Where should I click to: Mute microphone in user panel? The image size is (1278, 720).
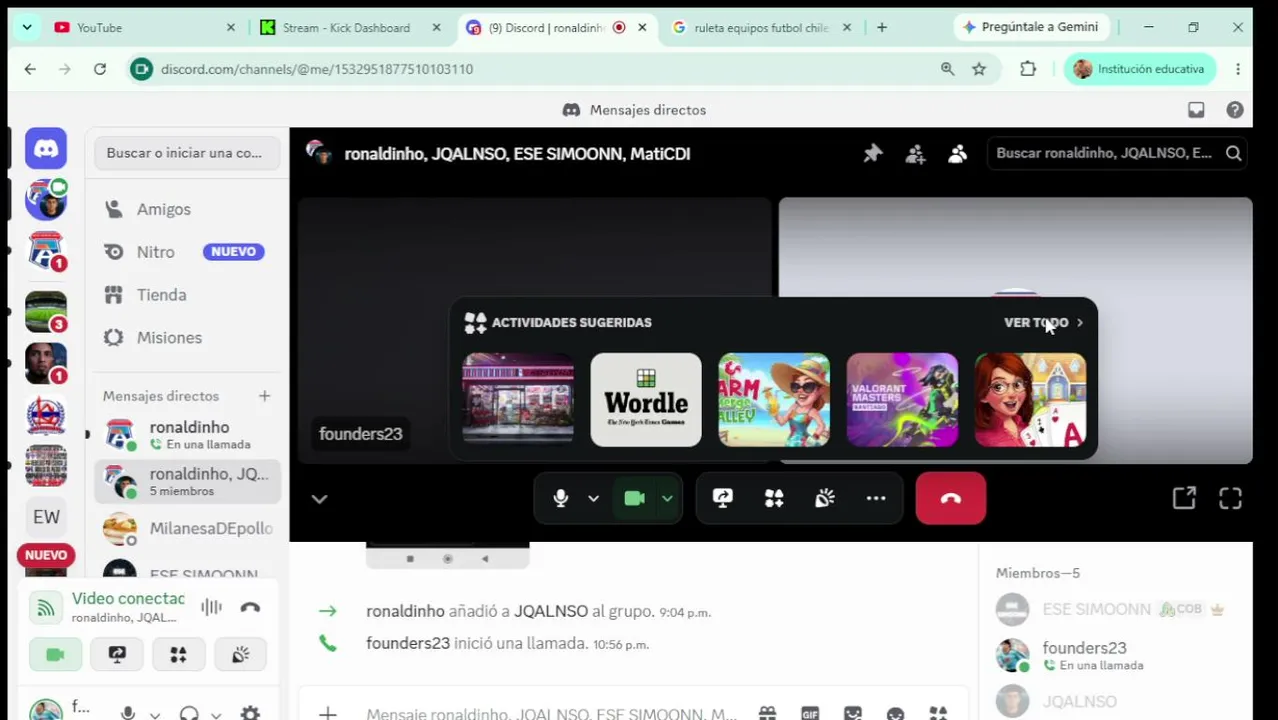click(x=127, y=713)
